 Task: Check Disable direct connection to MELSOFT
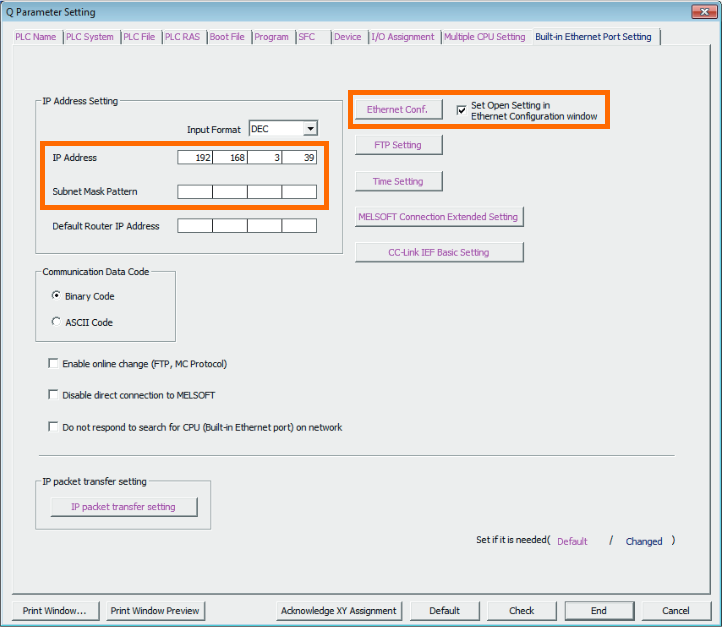pyautogui.click(x=53, y=395)
